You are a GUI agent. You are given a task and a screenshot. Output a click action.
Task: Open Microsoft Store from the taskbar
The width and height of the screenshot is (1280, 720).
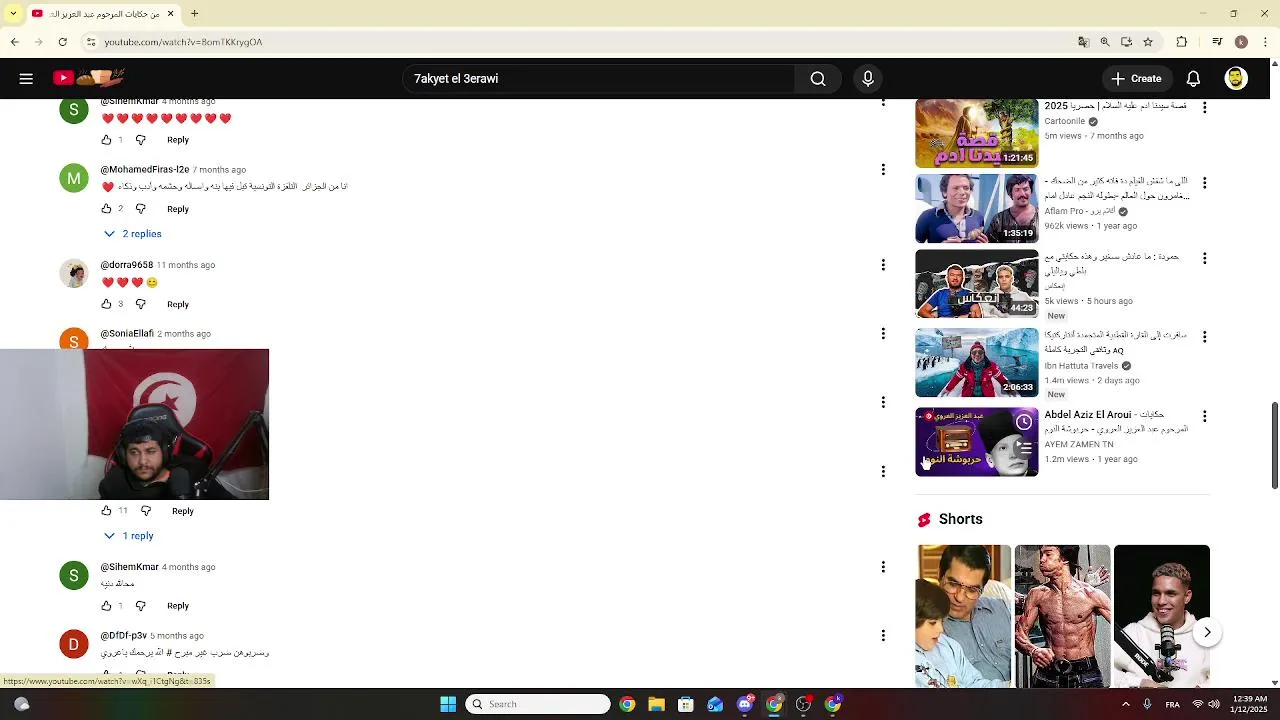[x=685, y=704]
